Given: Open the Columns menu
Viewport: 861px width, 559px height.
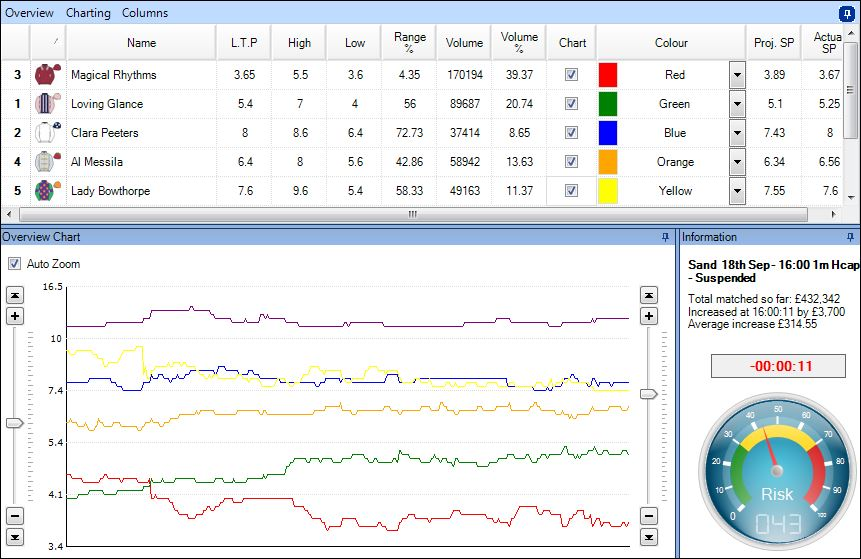Looking at the screenshot, I should [x=145, y=13].
